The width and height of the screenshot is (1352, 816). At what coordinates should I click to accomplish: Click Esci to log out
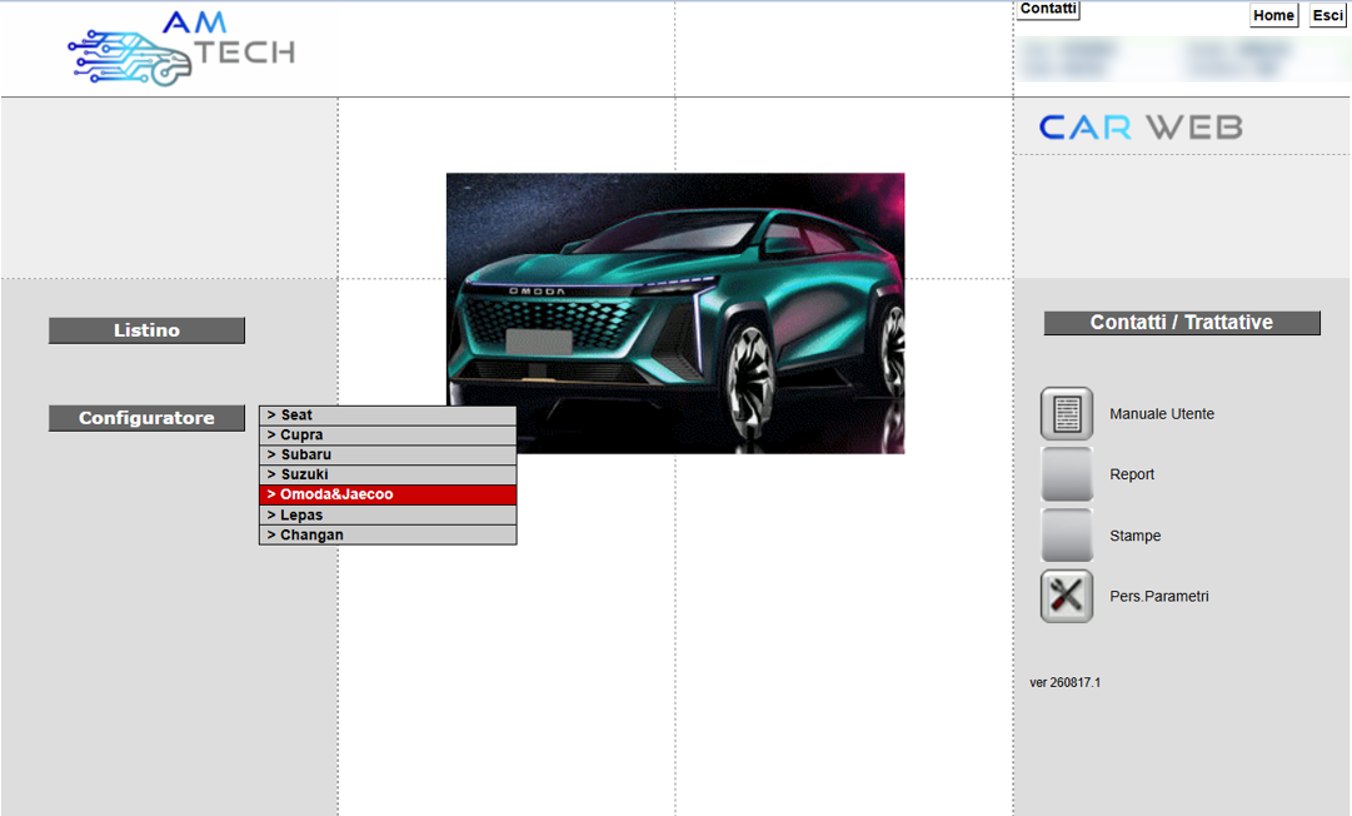1328,15
